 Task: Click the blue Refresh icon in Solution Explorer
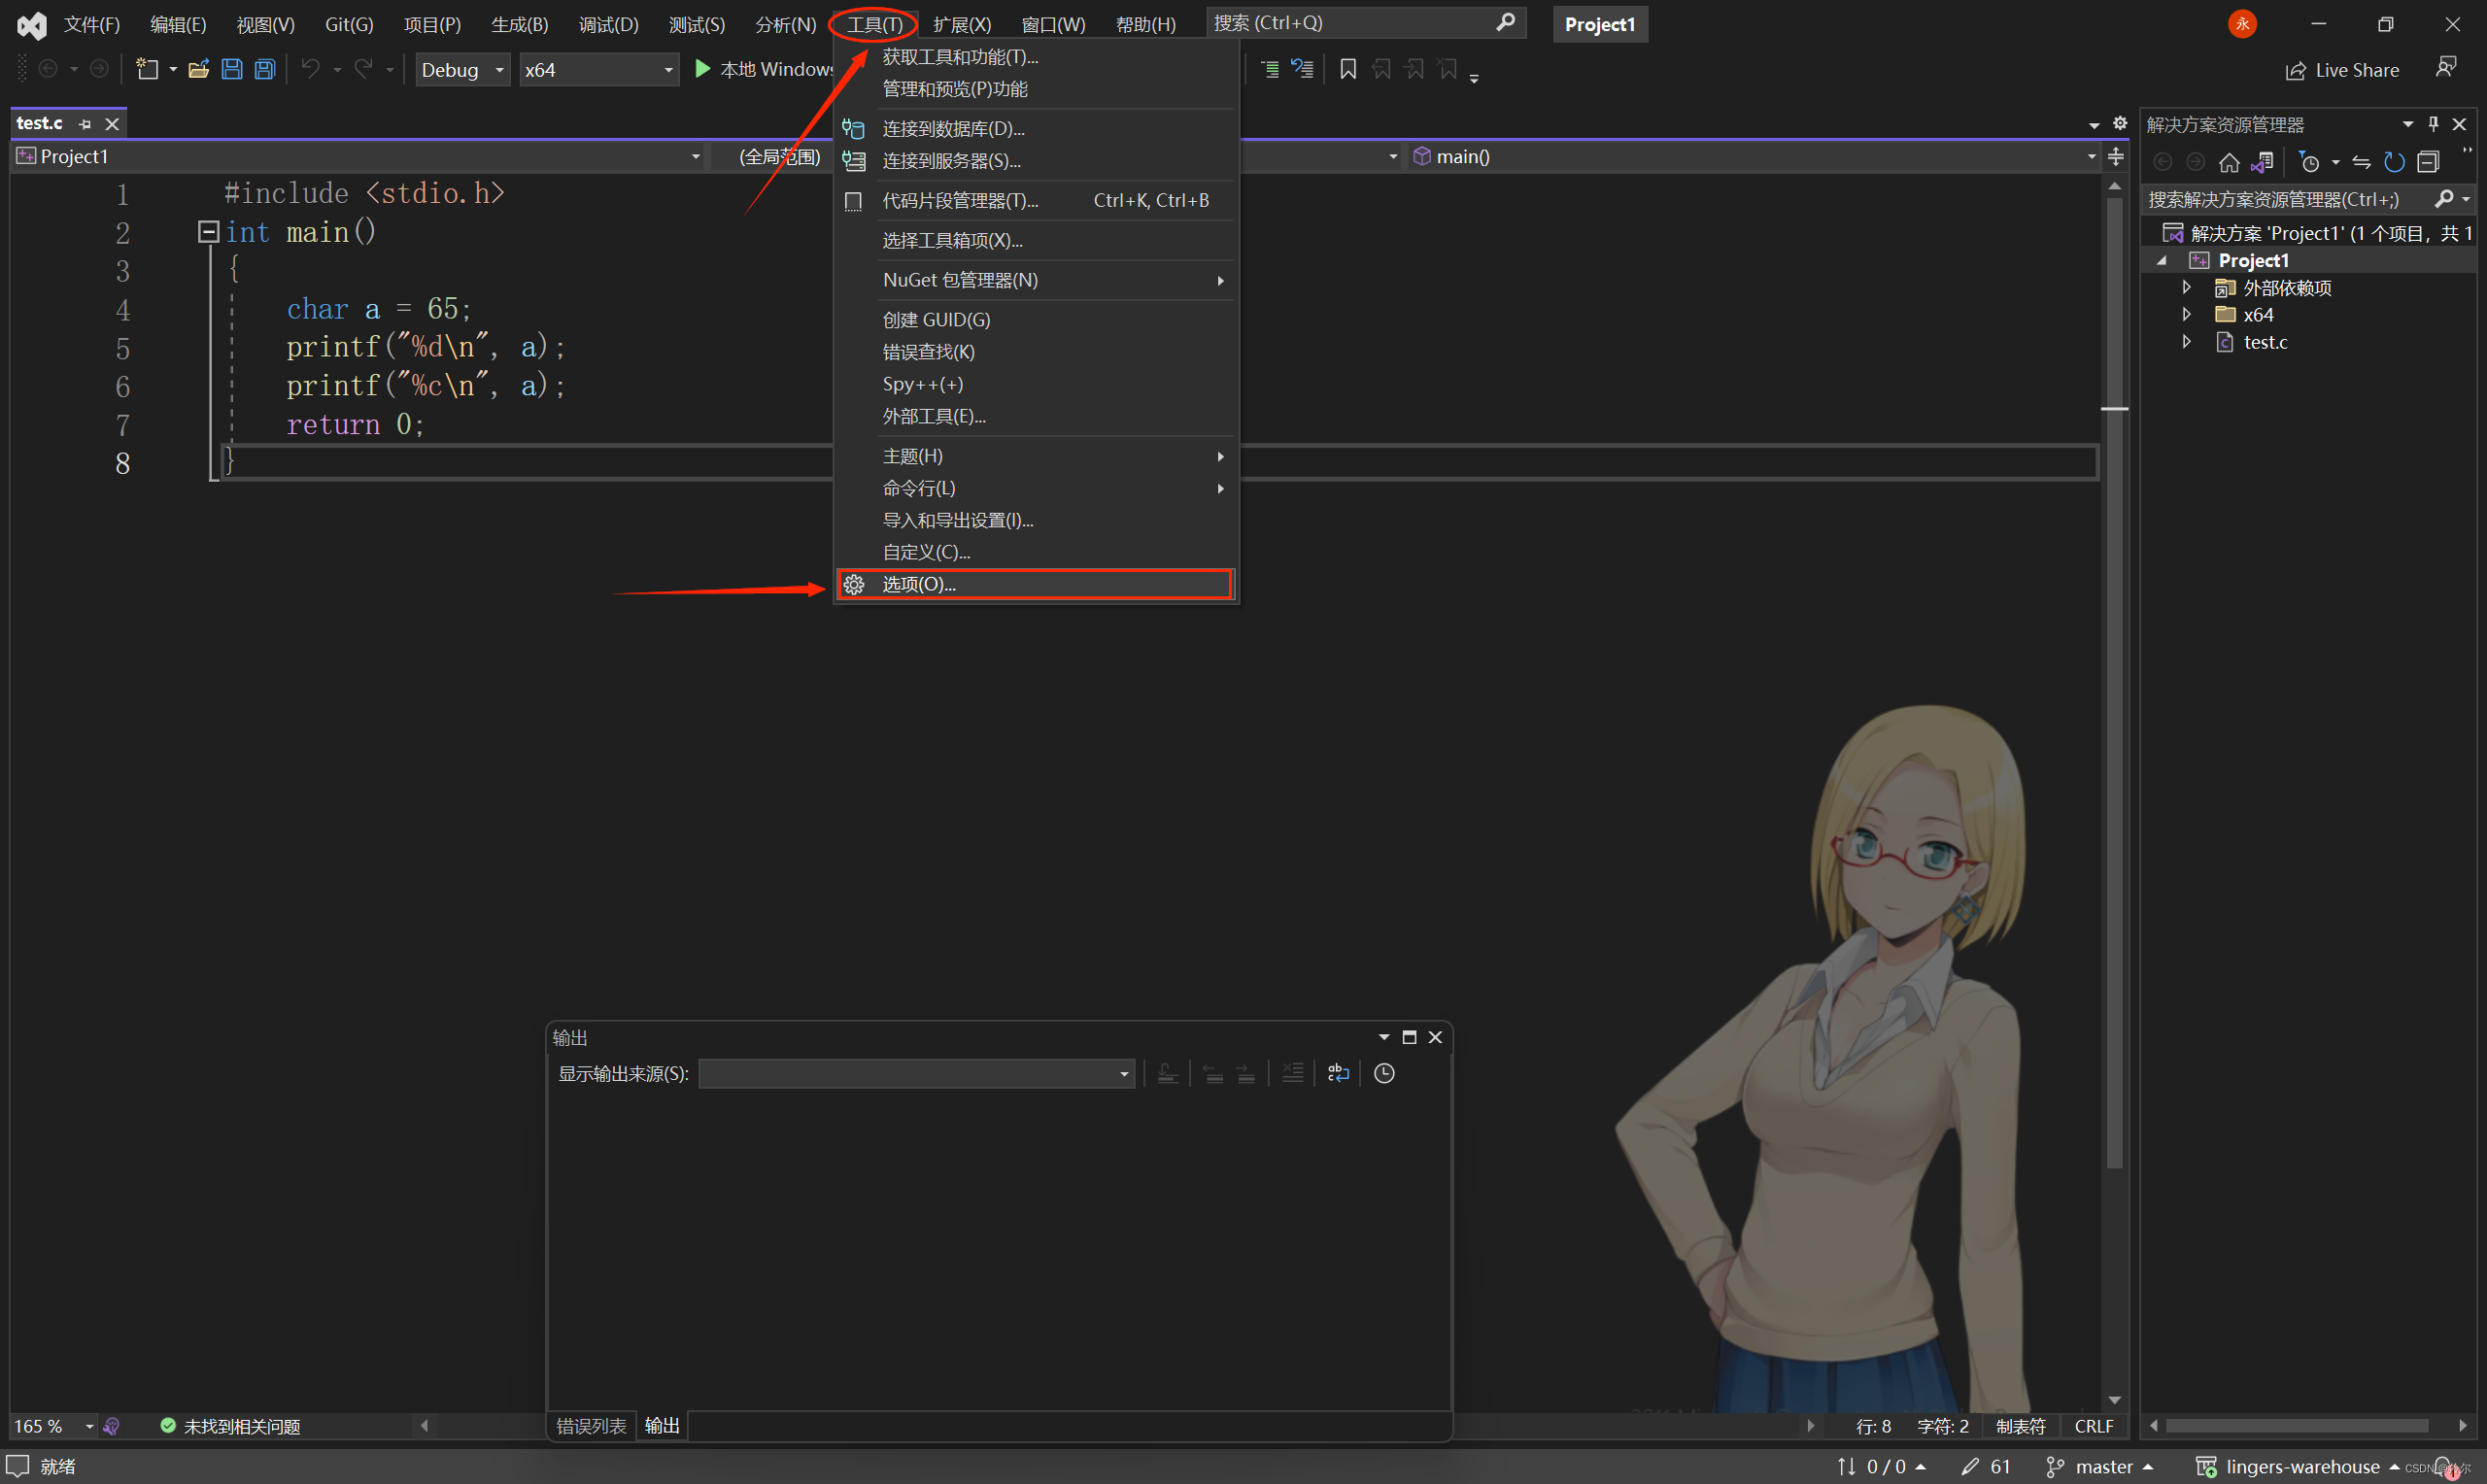tap(2394, 162)
